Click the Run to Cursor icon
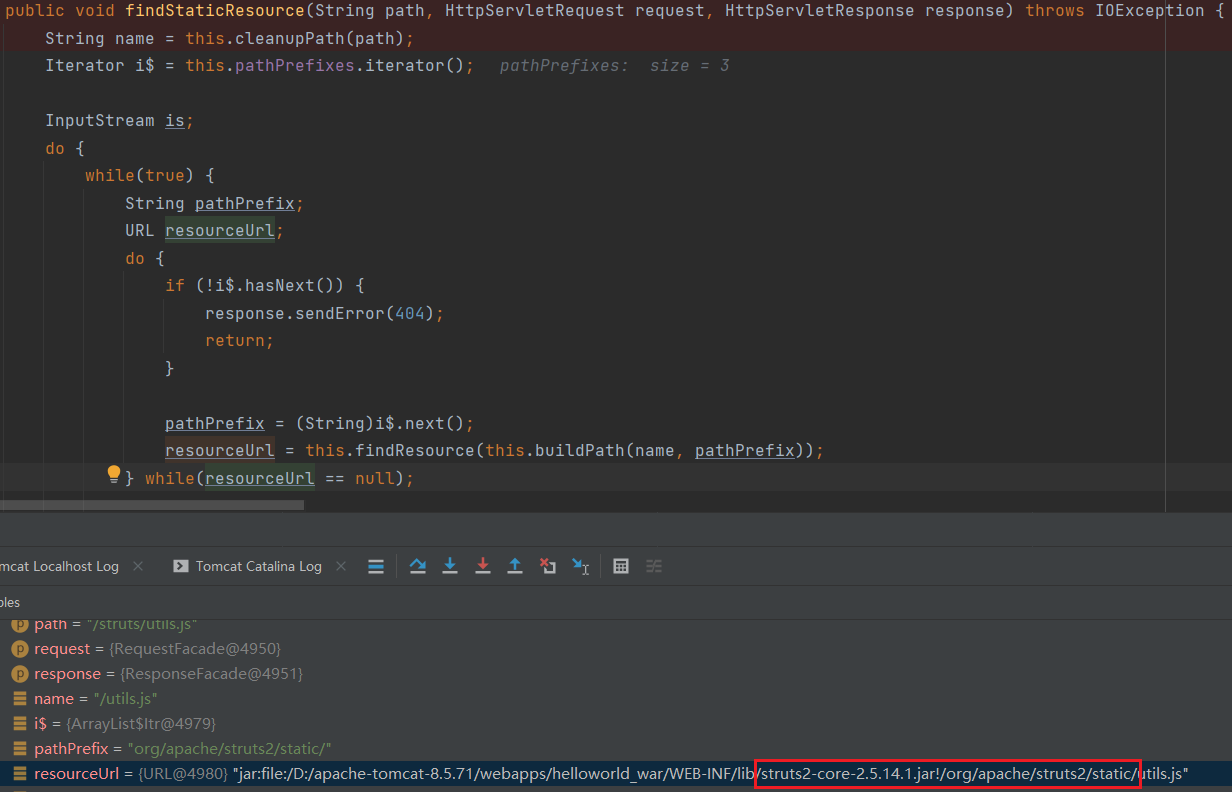Screen dimensions: 1232x792 [581, 566]
